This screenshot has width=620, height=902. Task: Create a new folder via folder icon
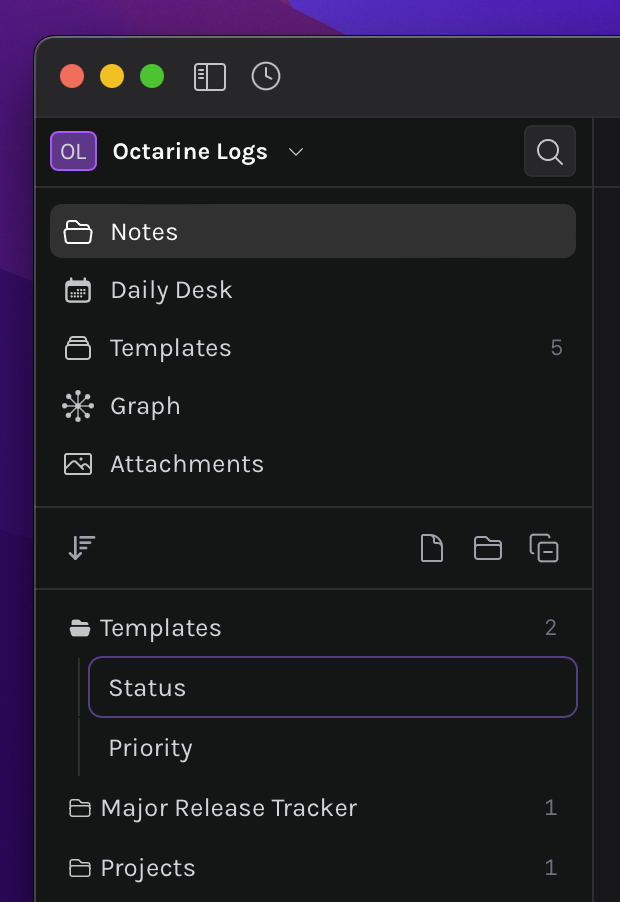[488, 548]
